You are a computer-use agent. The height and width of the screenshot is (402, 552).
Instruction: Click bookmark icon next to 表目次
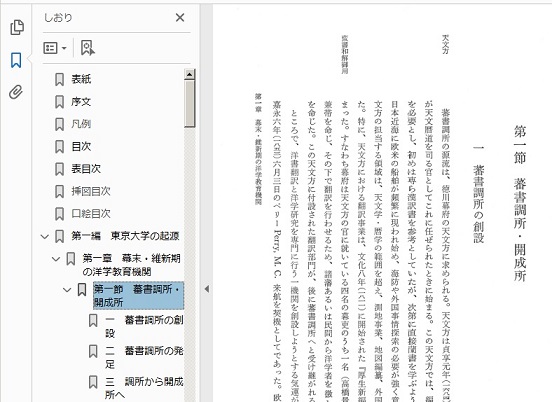coord(59,169)
